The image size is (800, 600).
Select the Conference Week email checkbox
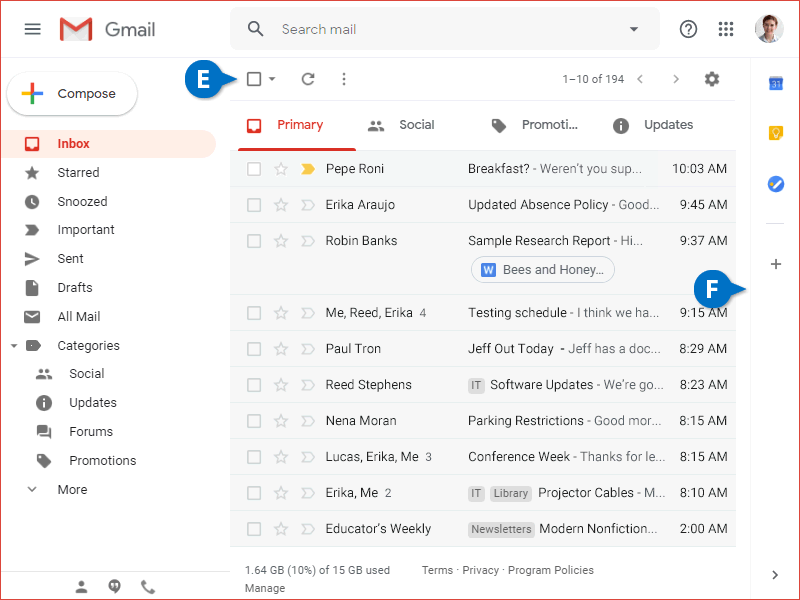(x=254, y=457)
